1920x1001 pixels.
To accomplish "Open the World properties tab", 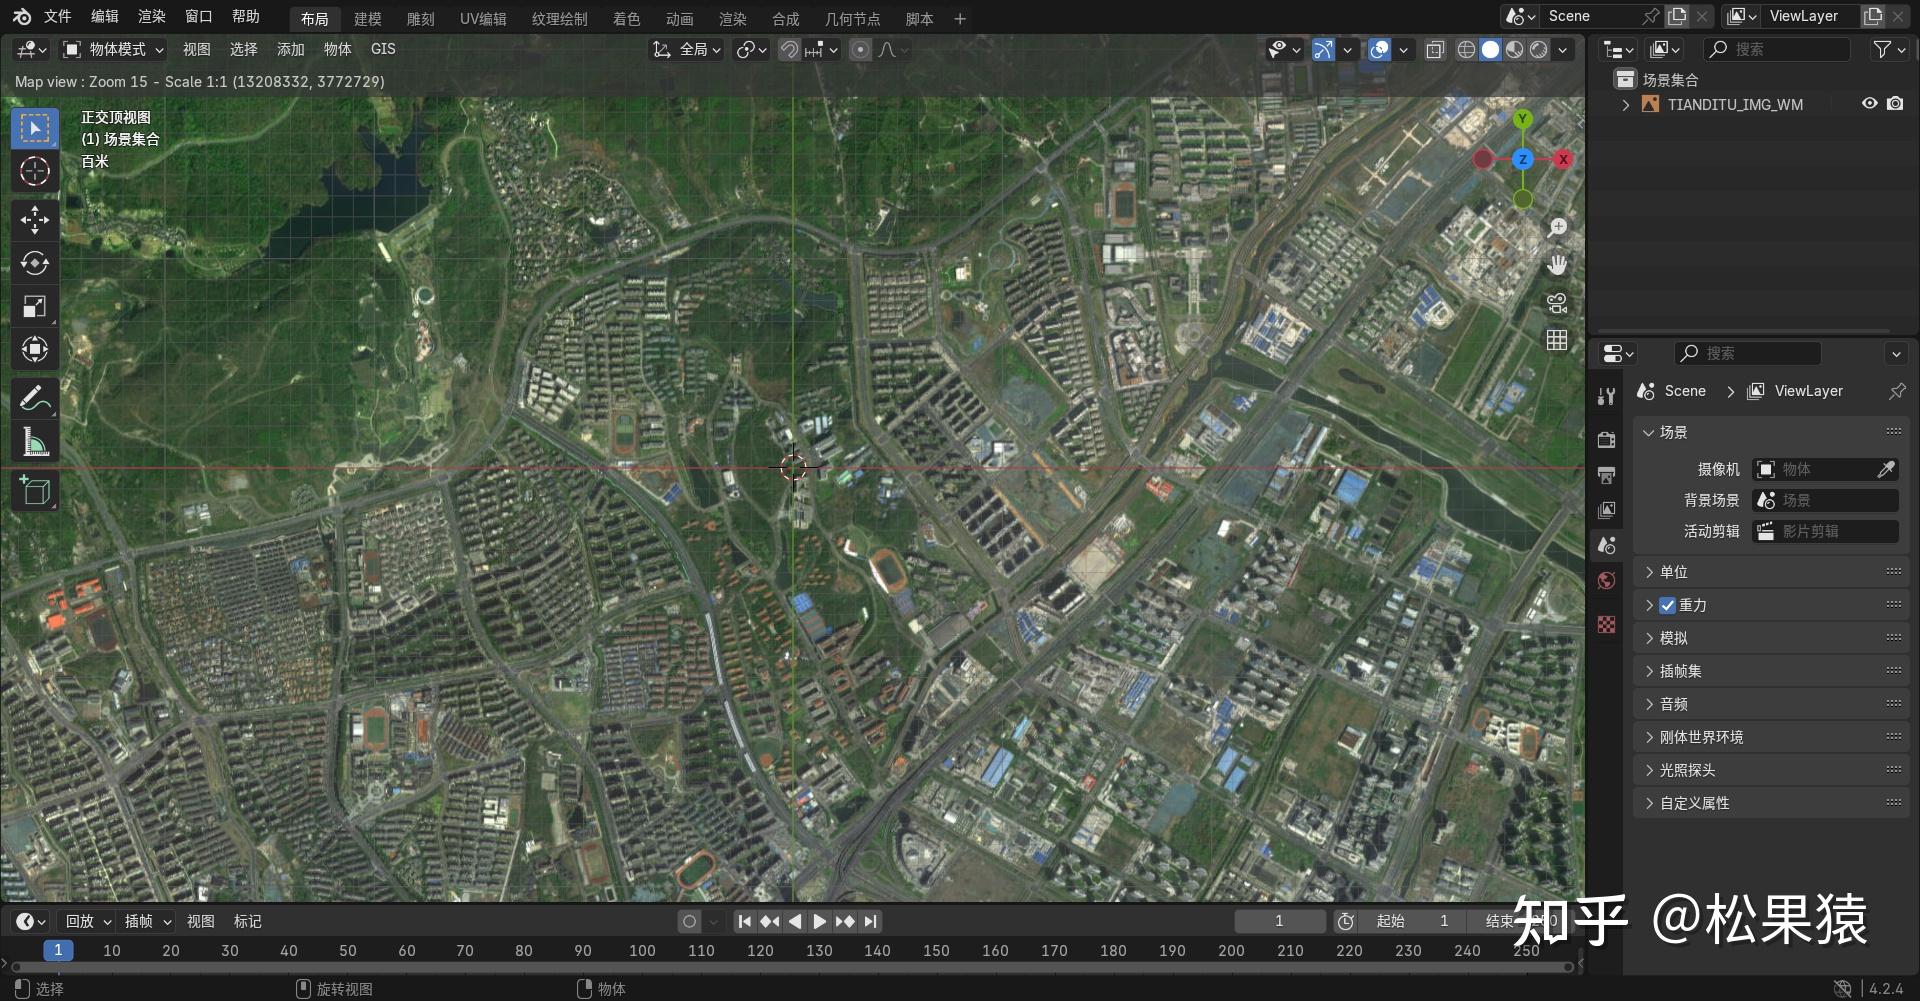I will [1607, 580].
